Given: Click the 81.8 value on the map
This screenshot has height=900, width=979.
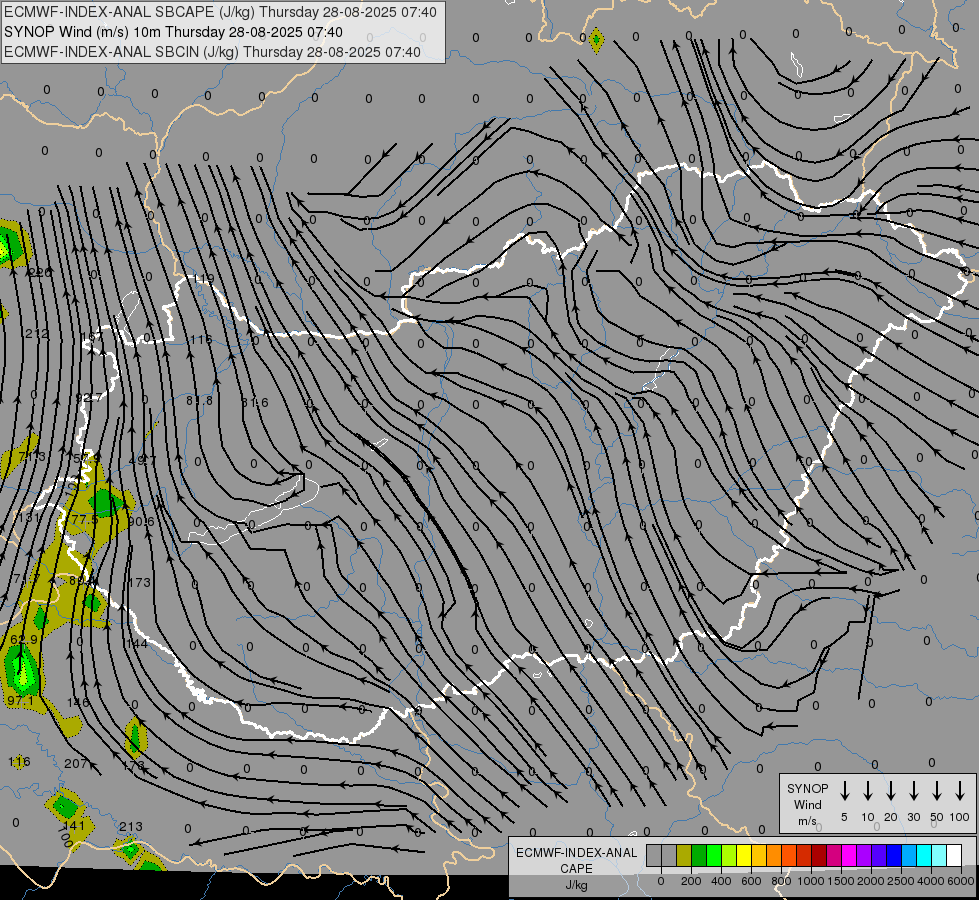Looking at the screenshot, I should tap(199, 400).
